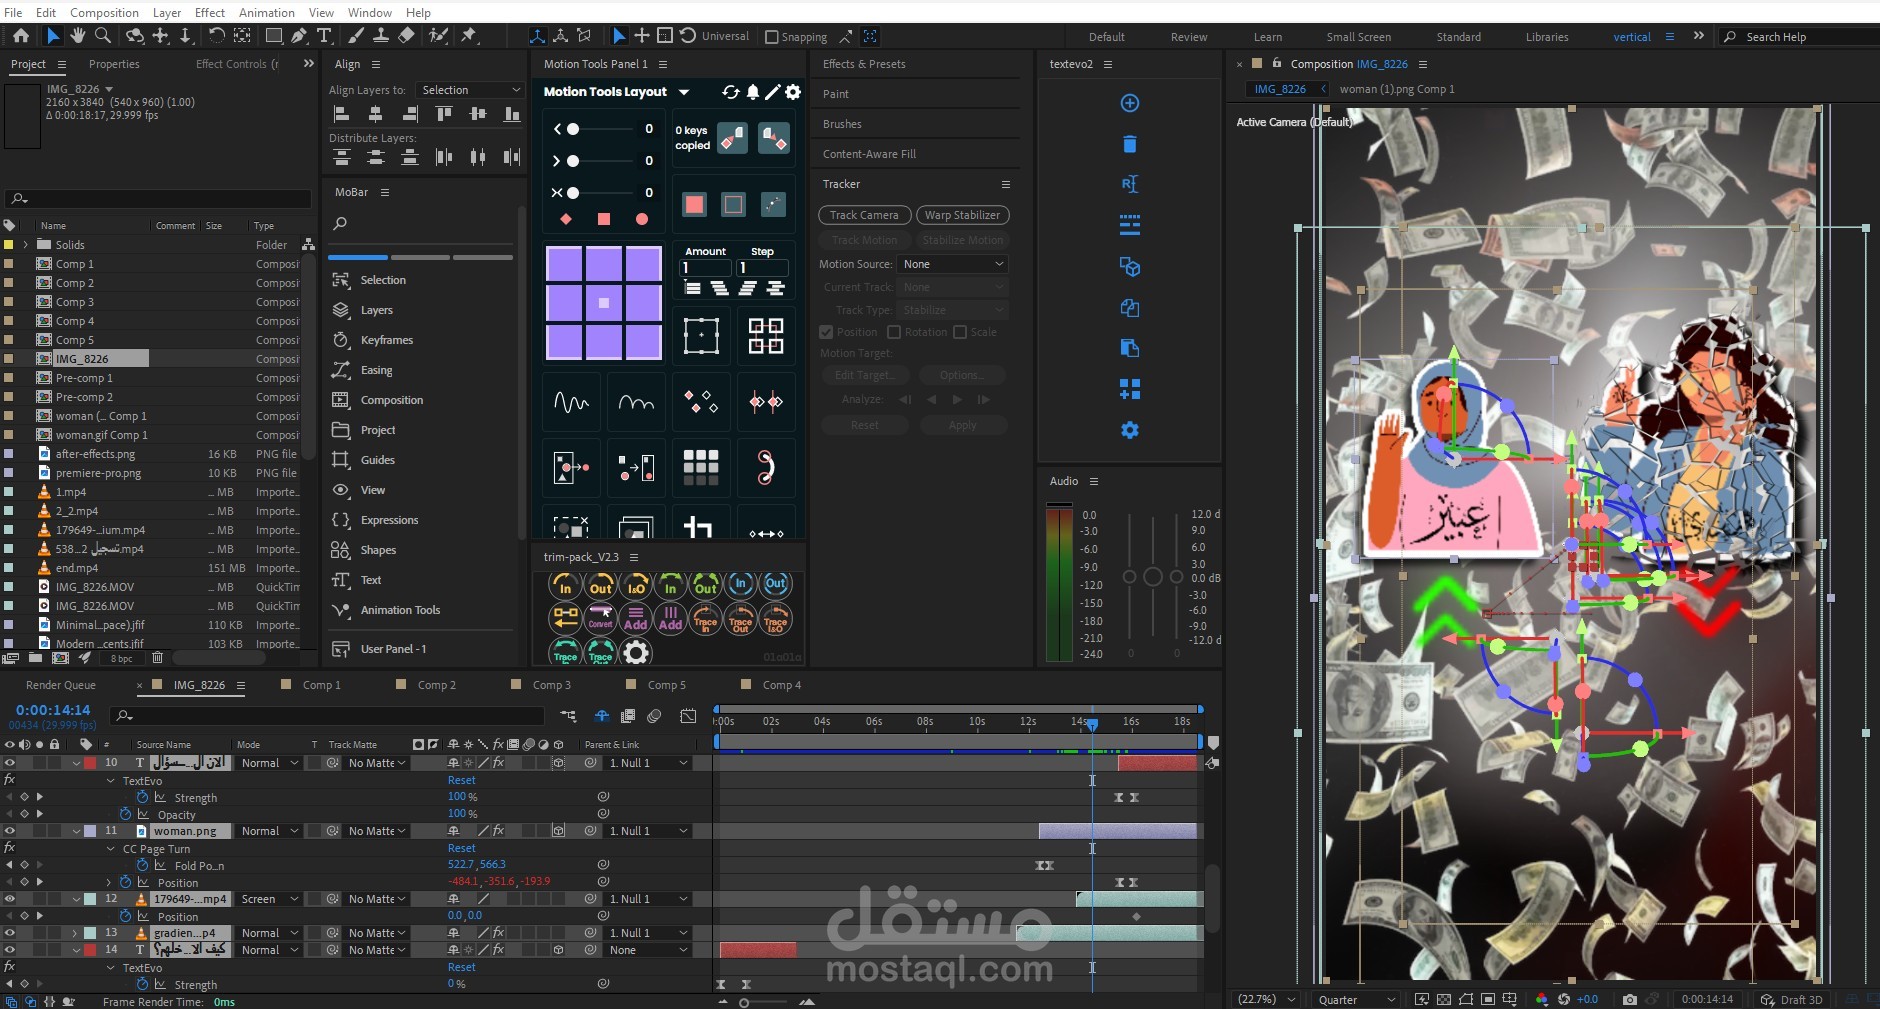The image size is (1880, 1009).
Task: Toggle visibility of layer 13 gradient
Action: coord(9,933)
